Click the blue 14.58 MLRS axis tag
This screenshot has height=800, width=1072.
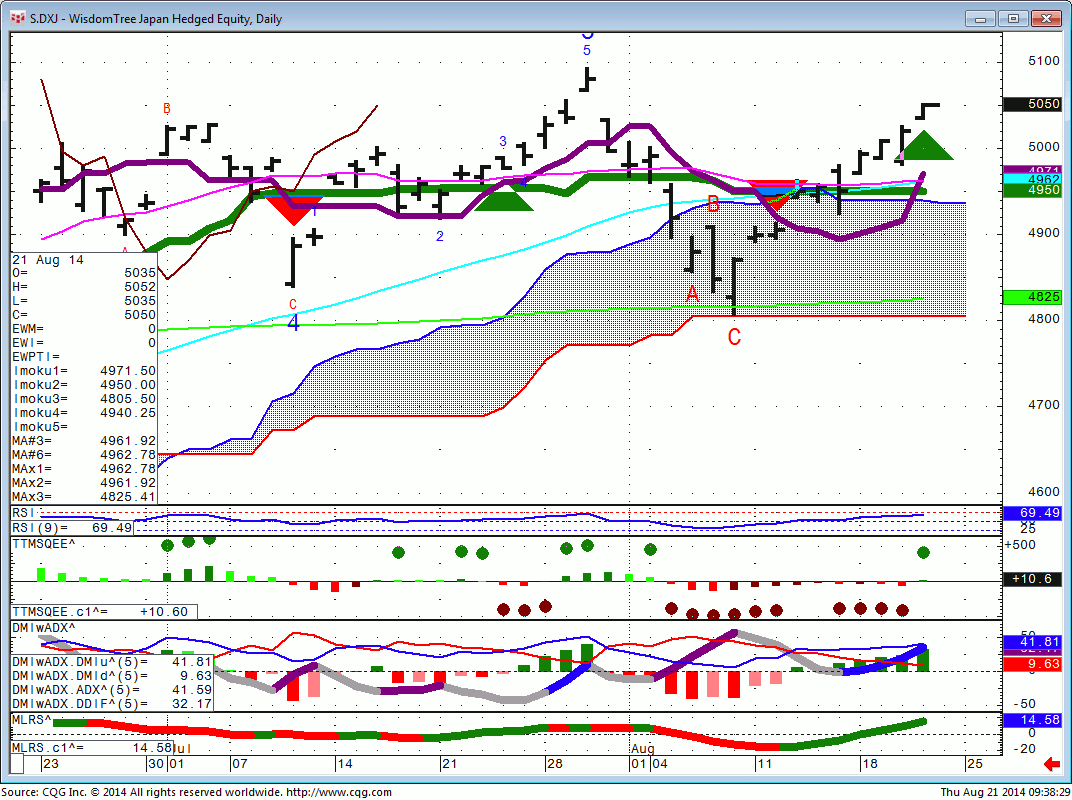click(1032, 720)
